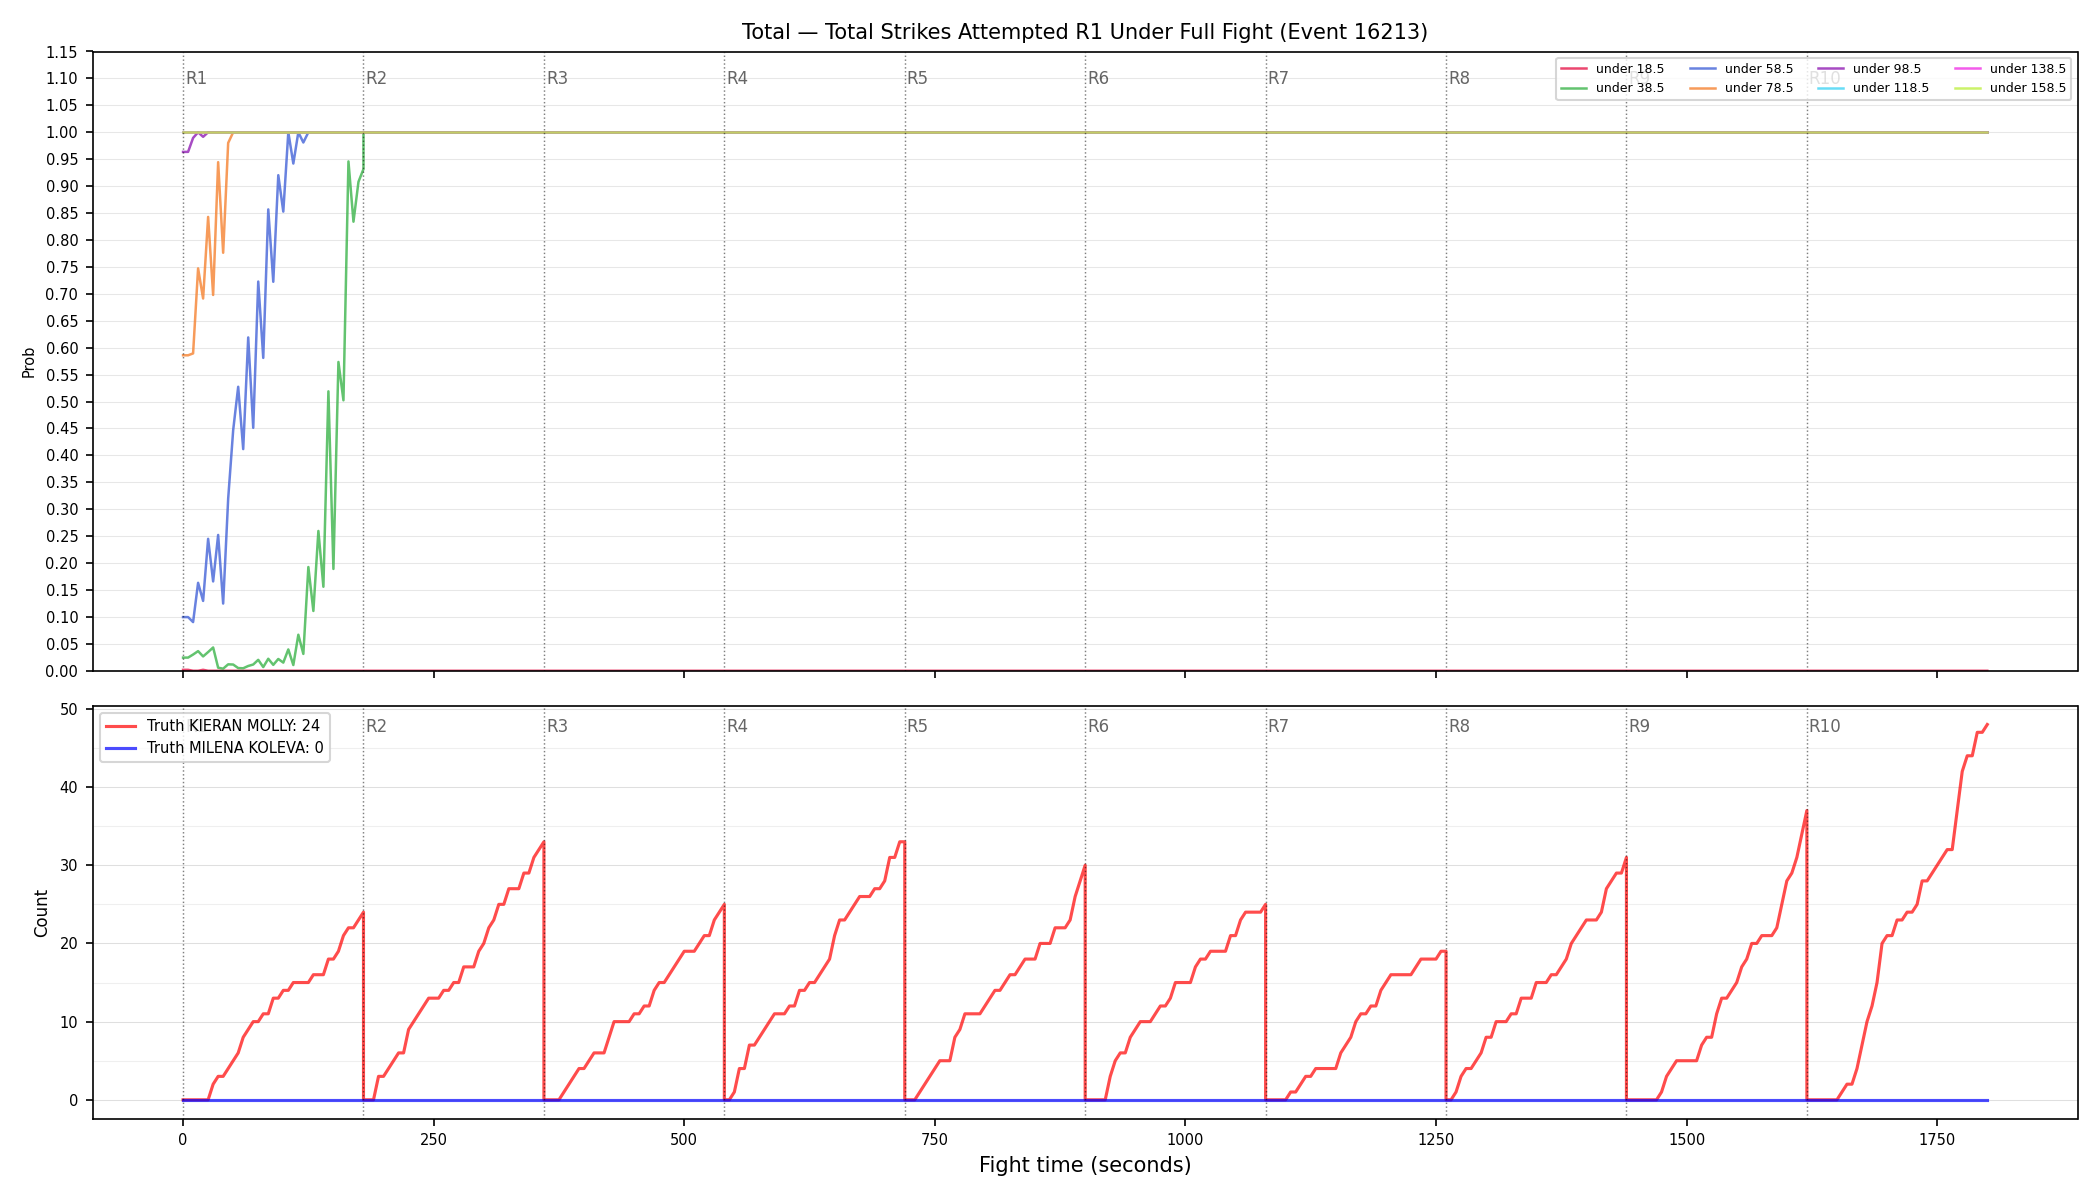This screenshot has height=1200, width=2100.
Task: Click the R3 round marker in the probability chart
Action: pos(557,78)
